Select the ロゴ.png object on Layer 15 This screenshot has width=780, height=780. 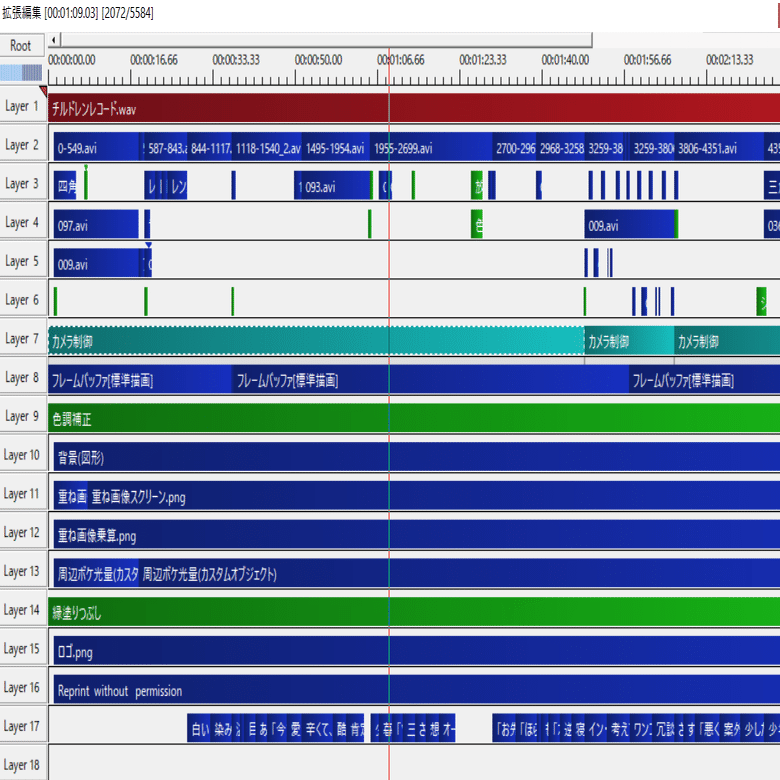pos(417,651)
